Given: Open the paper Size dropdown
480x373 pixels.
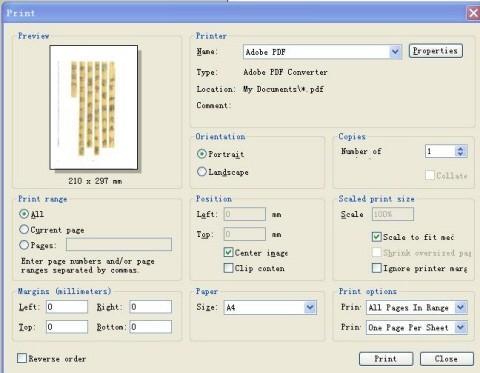Looking at the screenshot, I should (x=310, y=307).
